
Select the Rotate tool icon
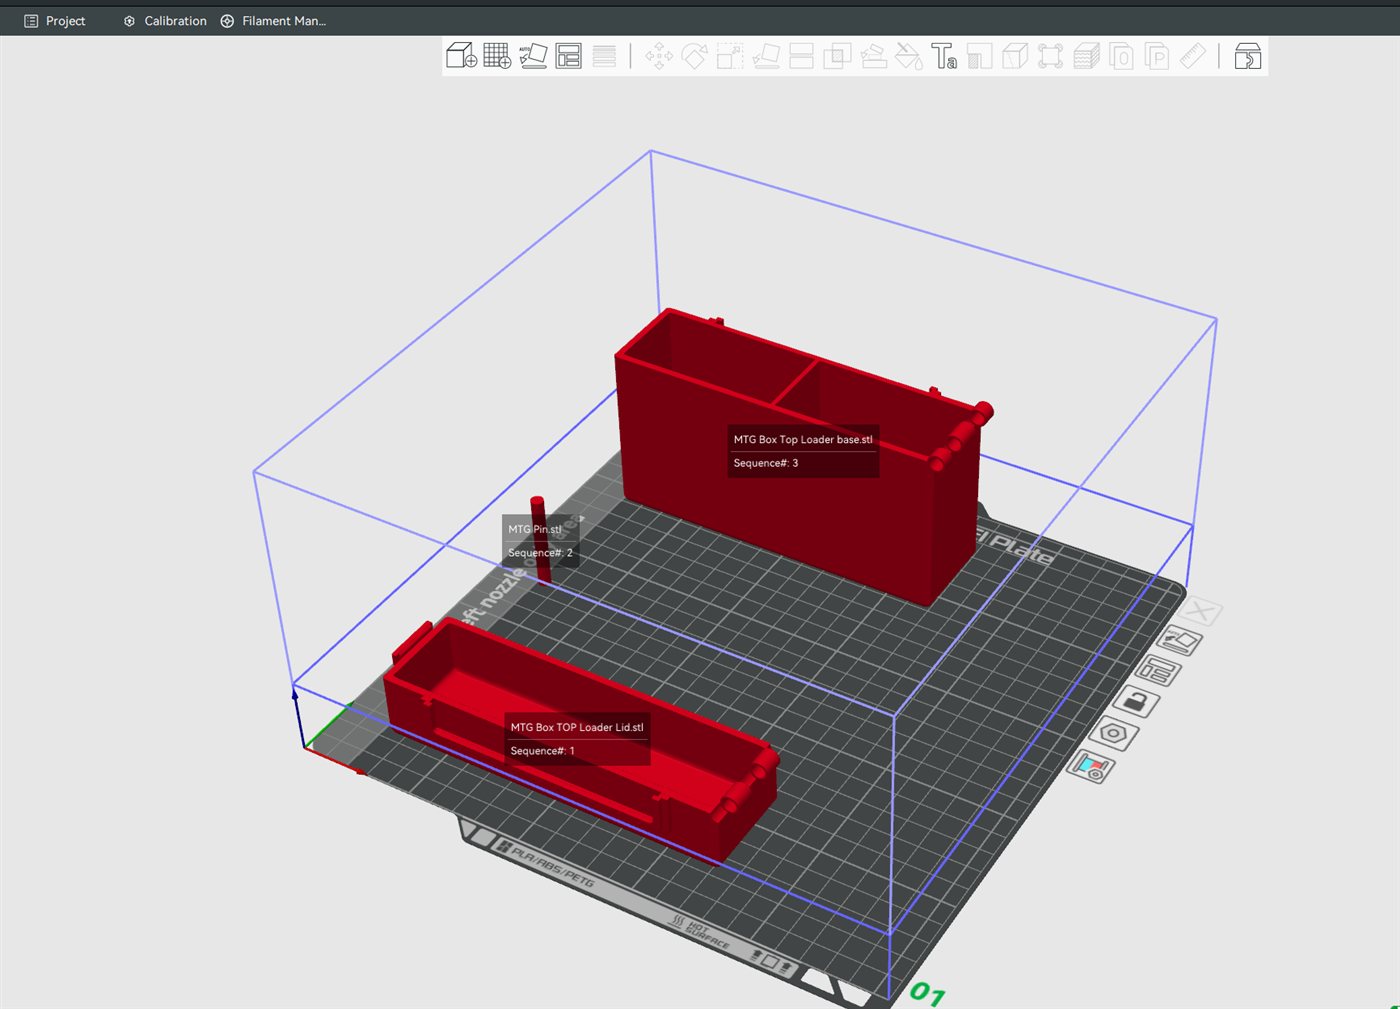[694, 56]
